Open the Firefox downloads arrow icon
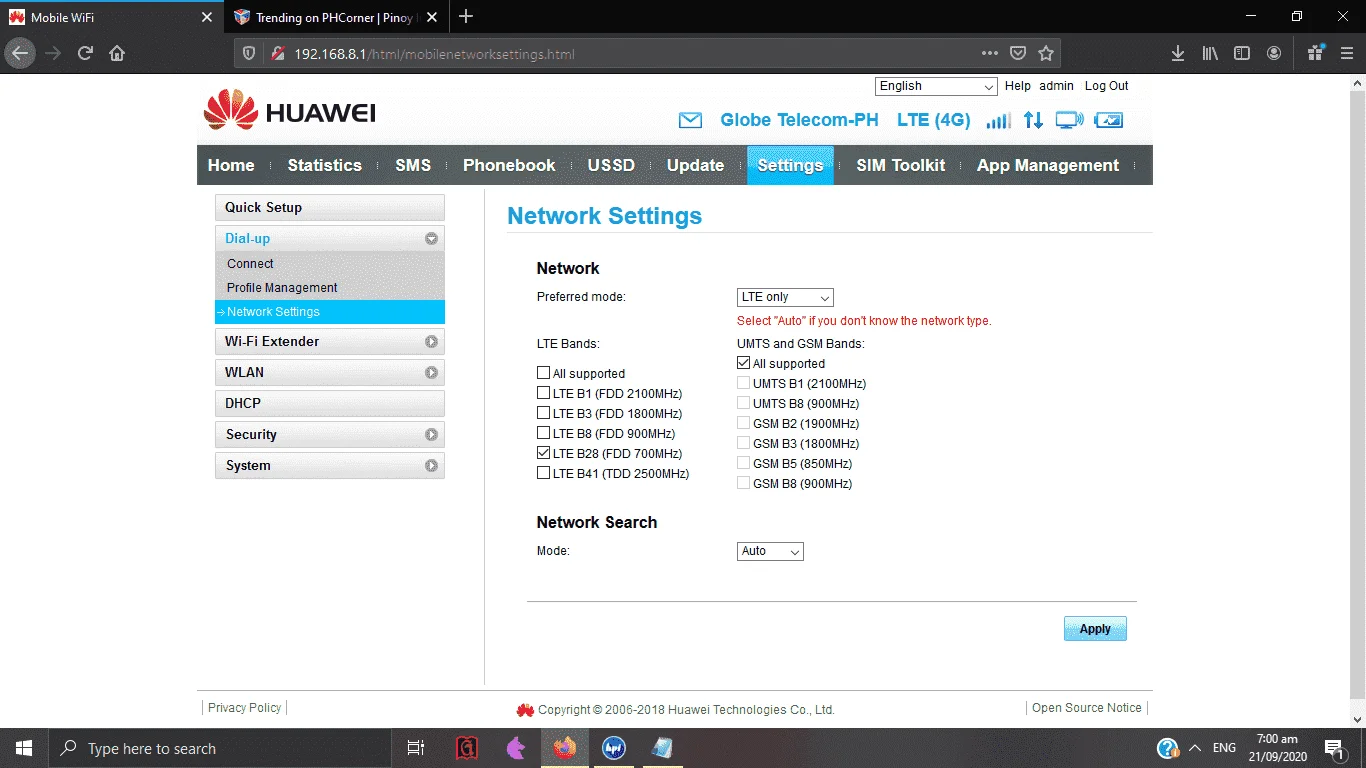This screenshot has width=1366, height=768. [x=1178, y=53]
